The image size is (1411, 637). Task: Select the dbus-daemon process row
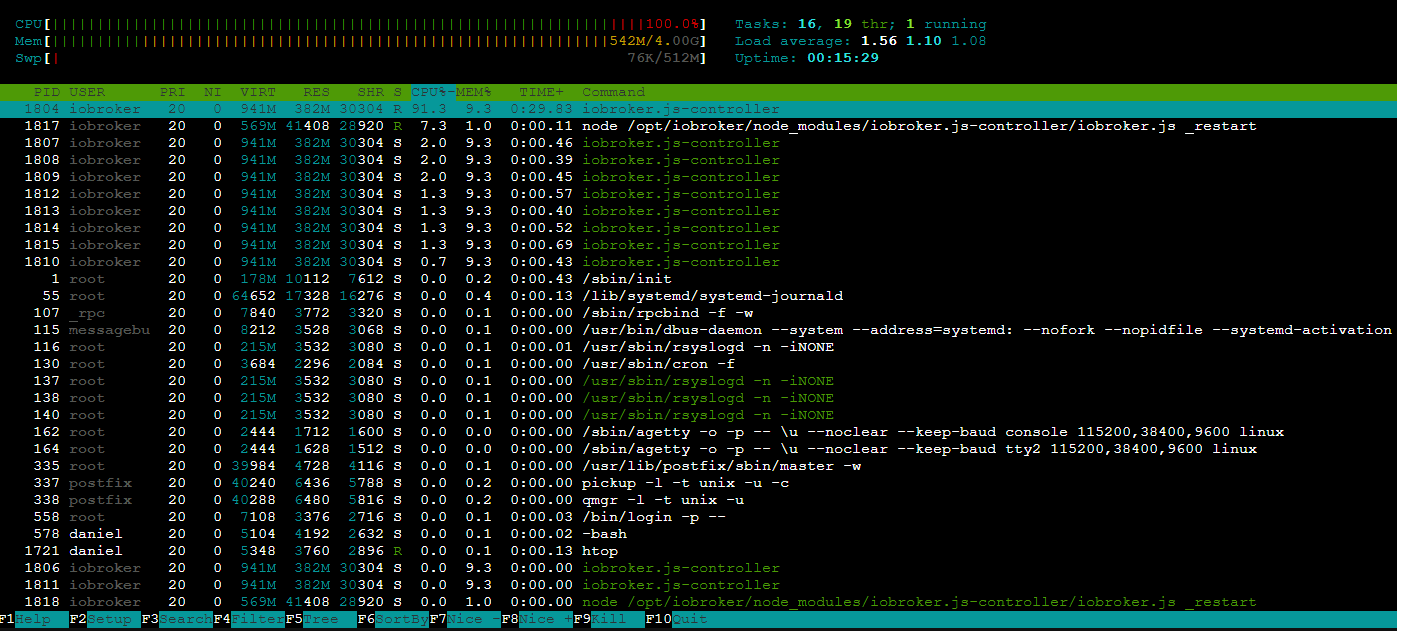point(698,330)
